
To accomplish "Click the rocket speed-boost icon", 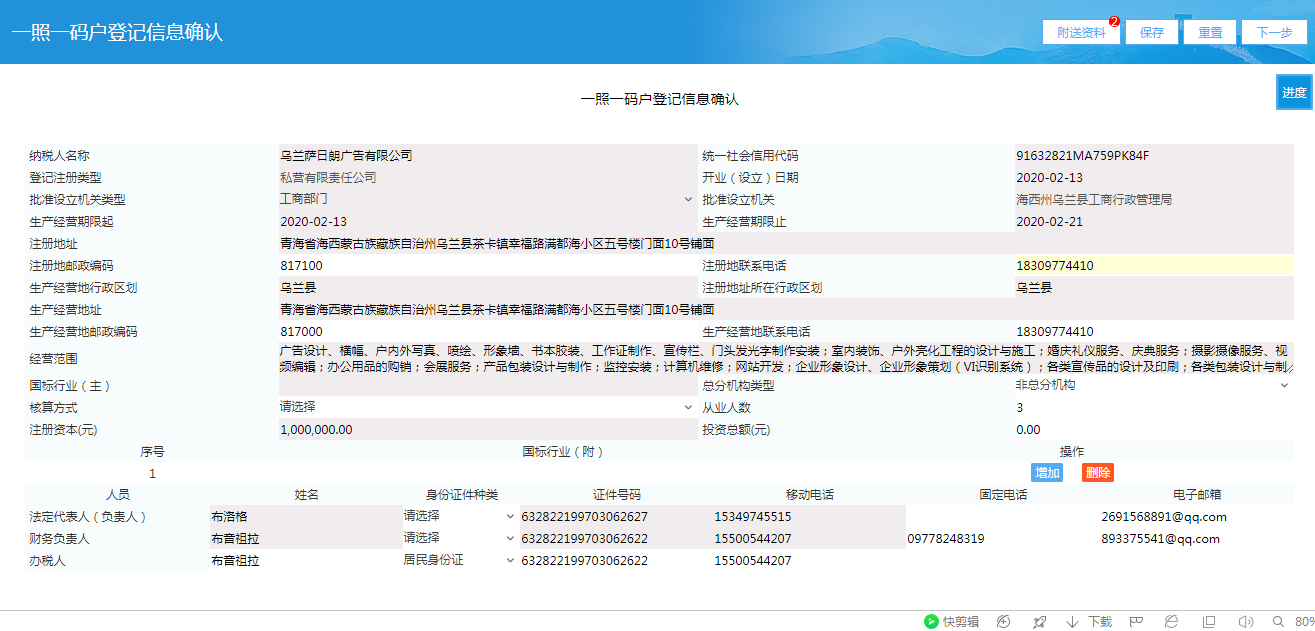I will [1040, 621].
